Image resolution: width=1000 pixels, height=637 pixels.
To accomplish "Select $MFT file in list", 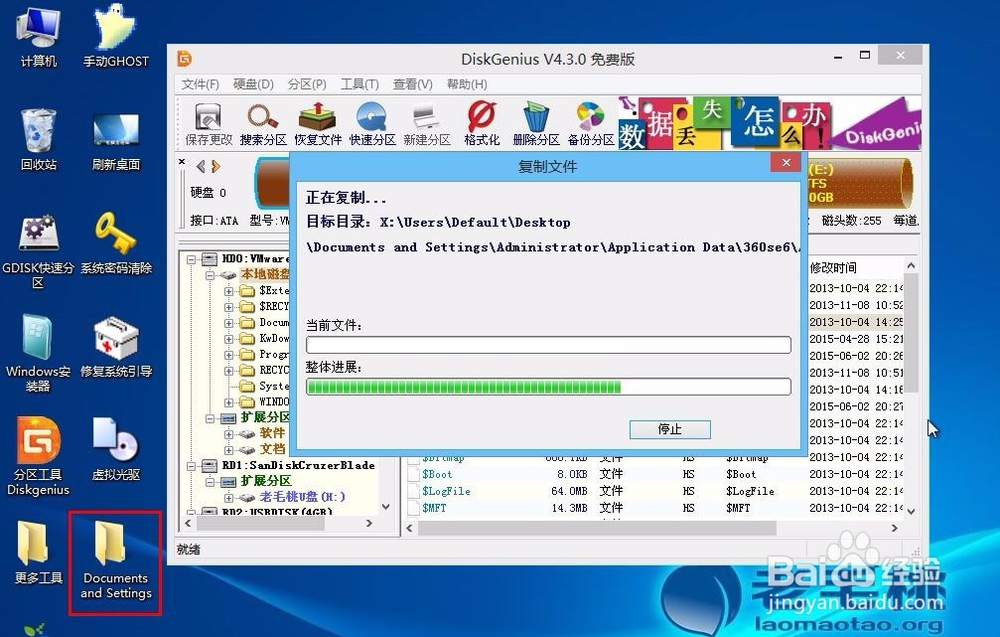I will pos(434,508).
